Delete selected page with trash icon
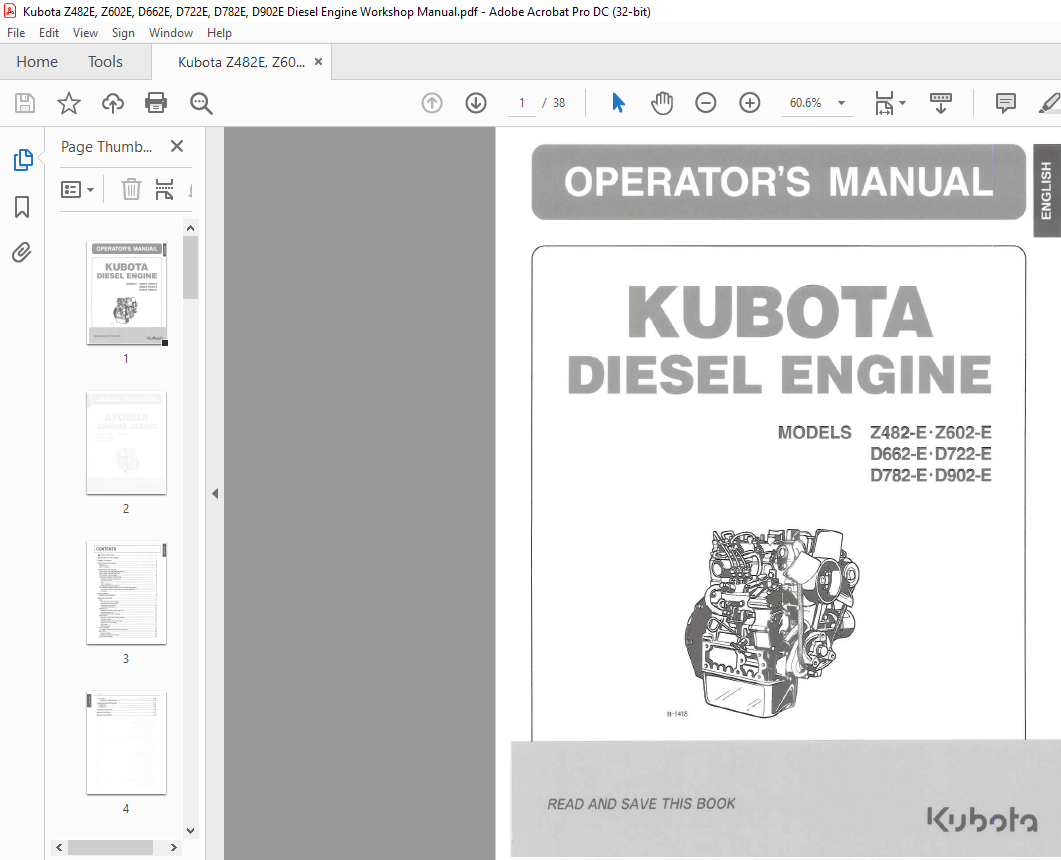The width and height of the screenshot is (1061, 860). click(131, 189)
